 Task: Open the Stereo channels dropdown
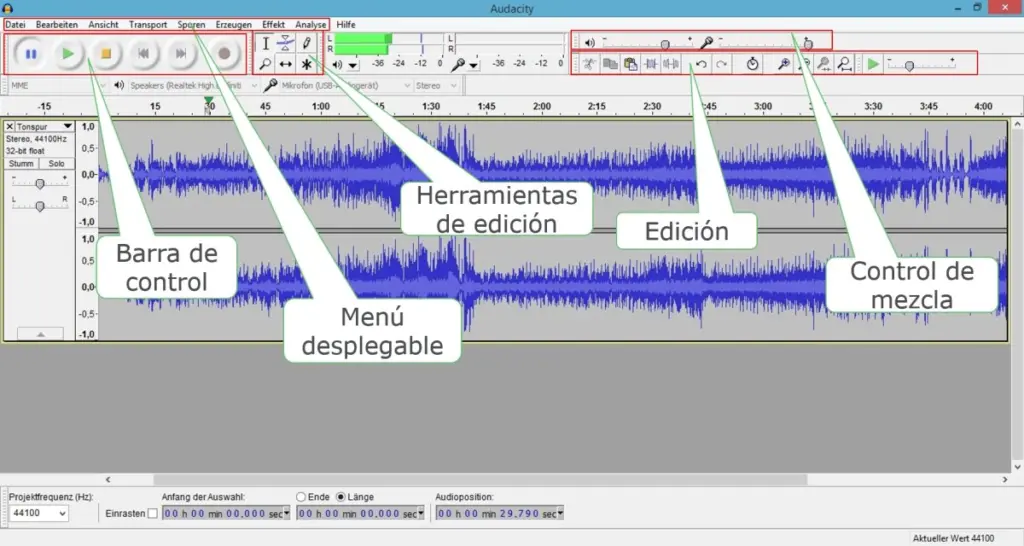437,86
